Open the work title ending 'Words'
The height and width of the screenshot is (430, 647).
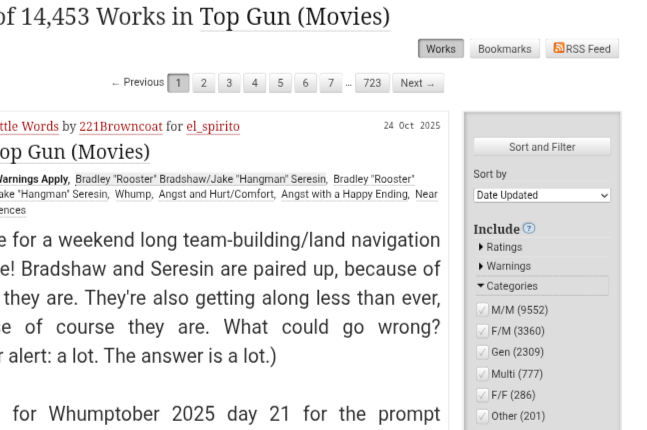(29, 126)
